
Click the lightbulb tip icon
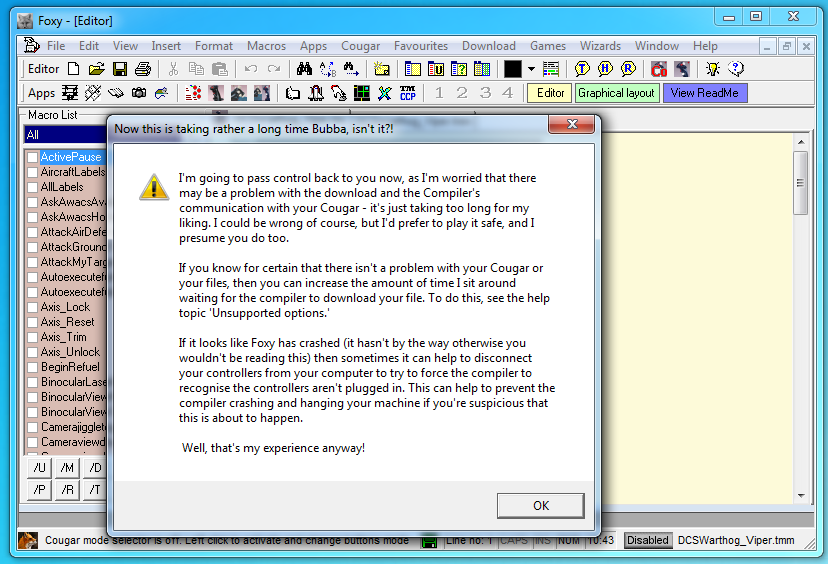pyautogui.click(x=713, y=69)
